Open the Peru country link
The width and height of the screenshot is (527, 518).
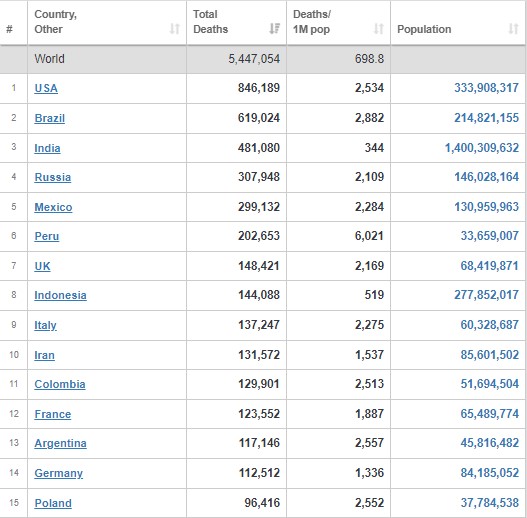[47, 236]
